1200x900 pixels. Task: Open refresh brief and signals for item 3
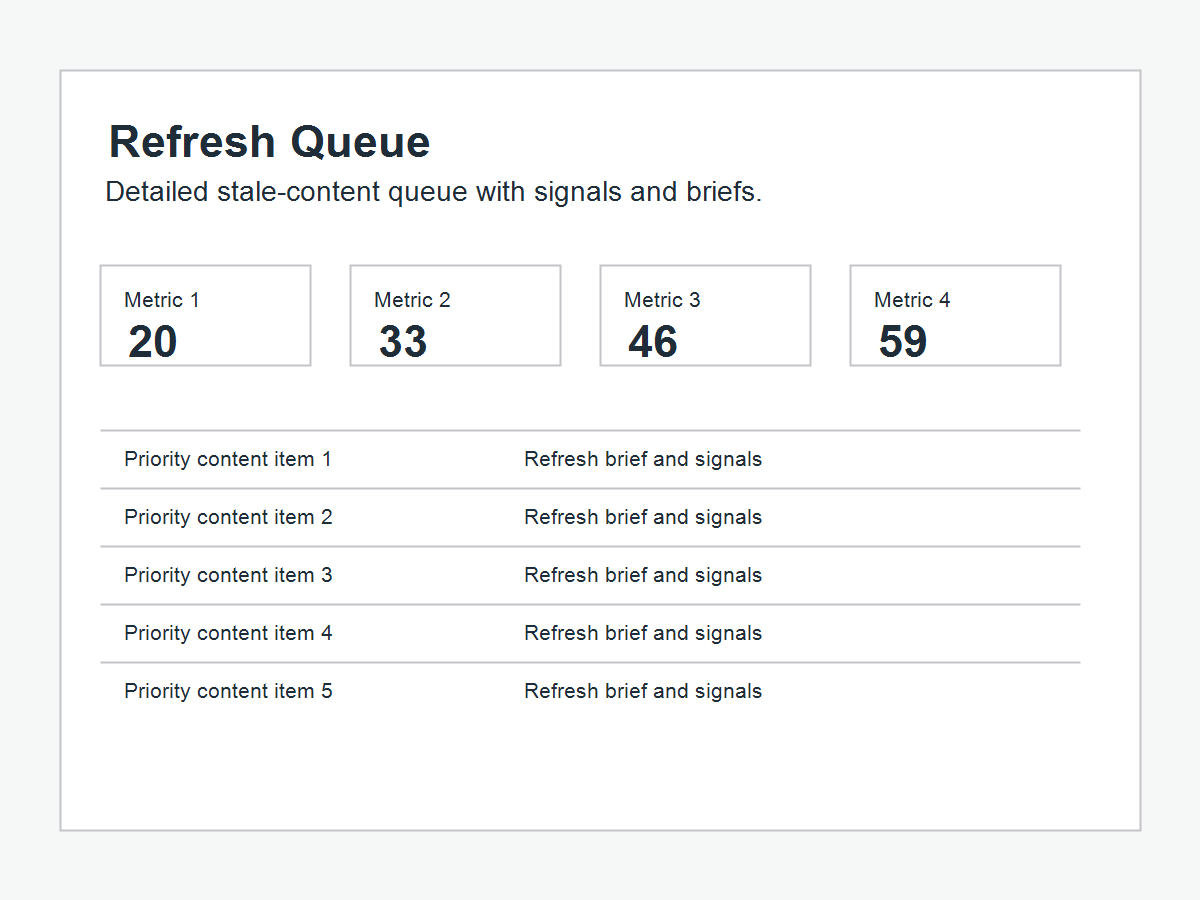point(643,575)
